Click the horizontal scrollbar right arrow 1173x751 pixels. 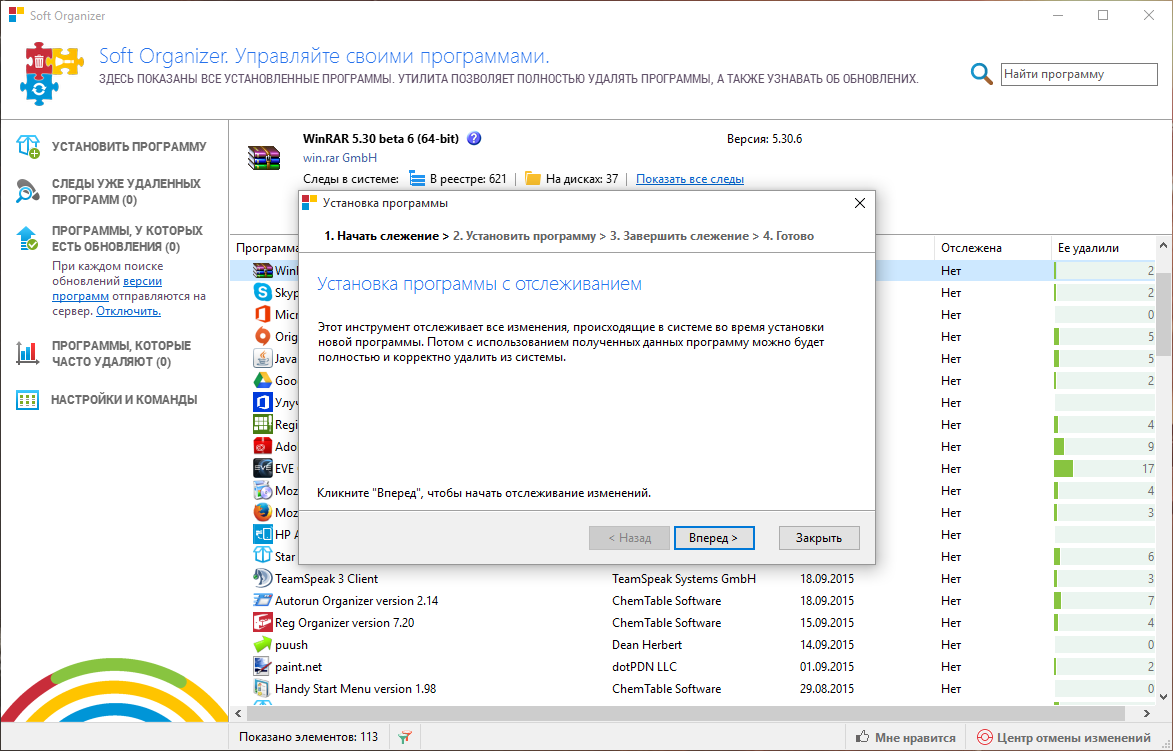[1148, 714]
